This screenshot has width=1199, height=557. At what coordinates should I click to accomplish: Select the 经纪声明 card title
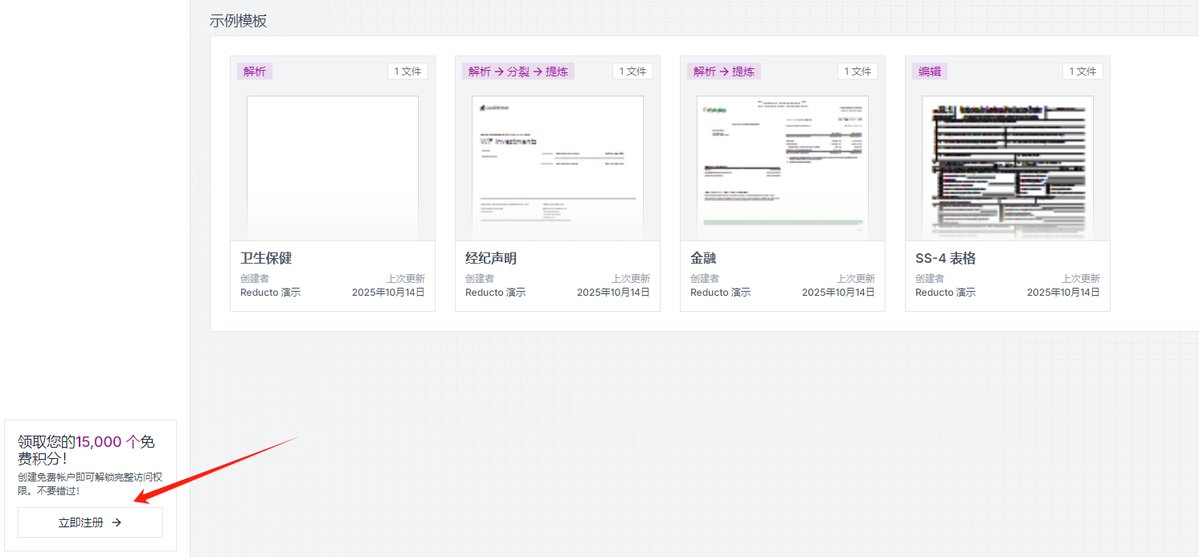point(491,259)
